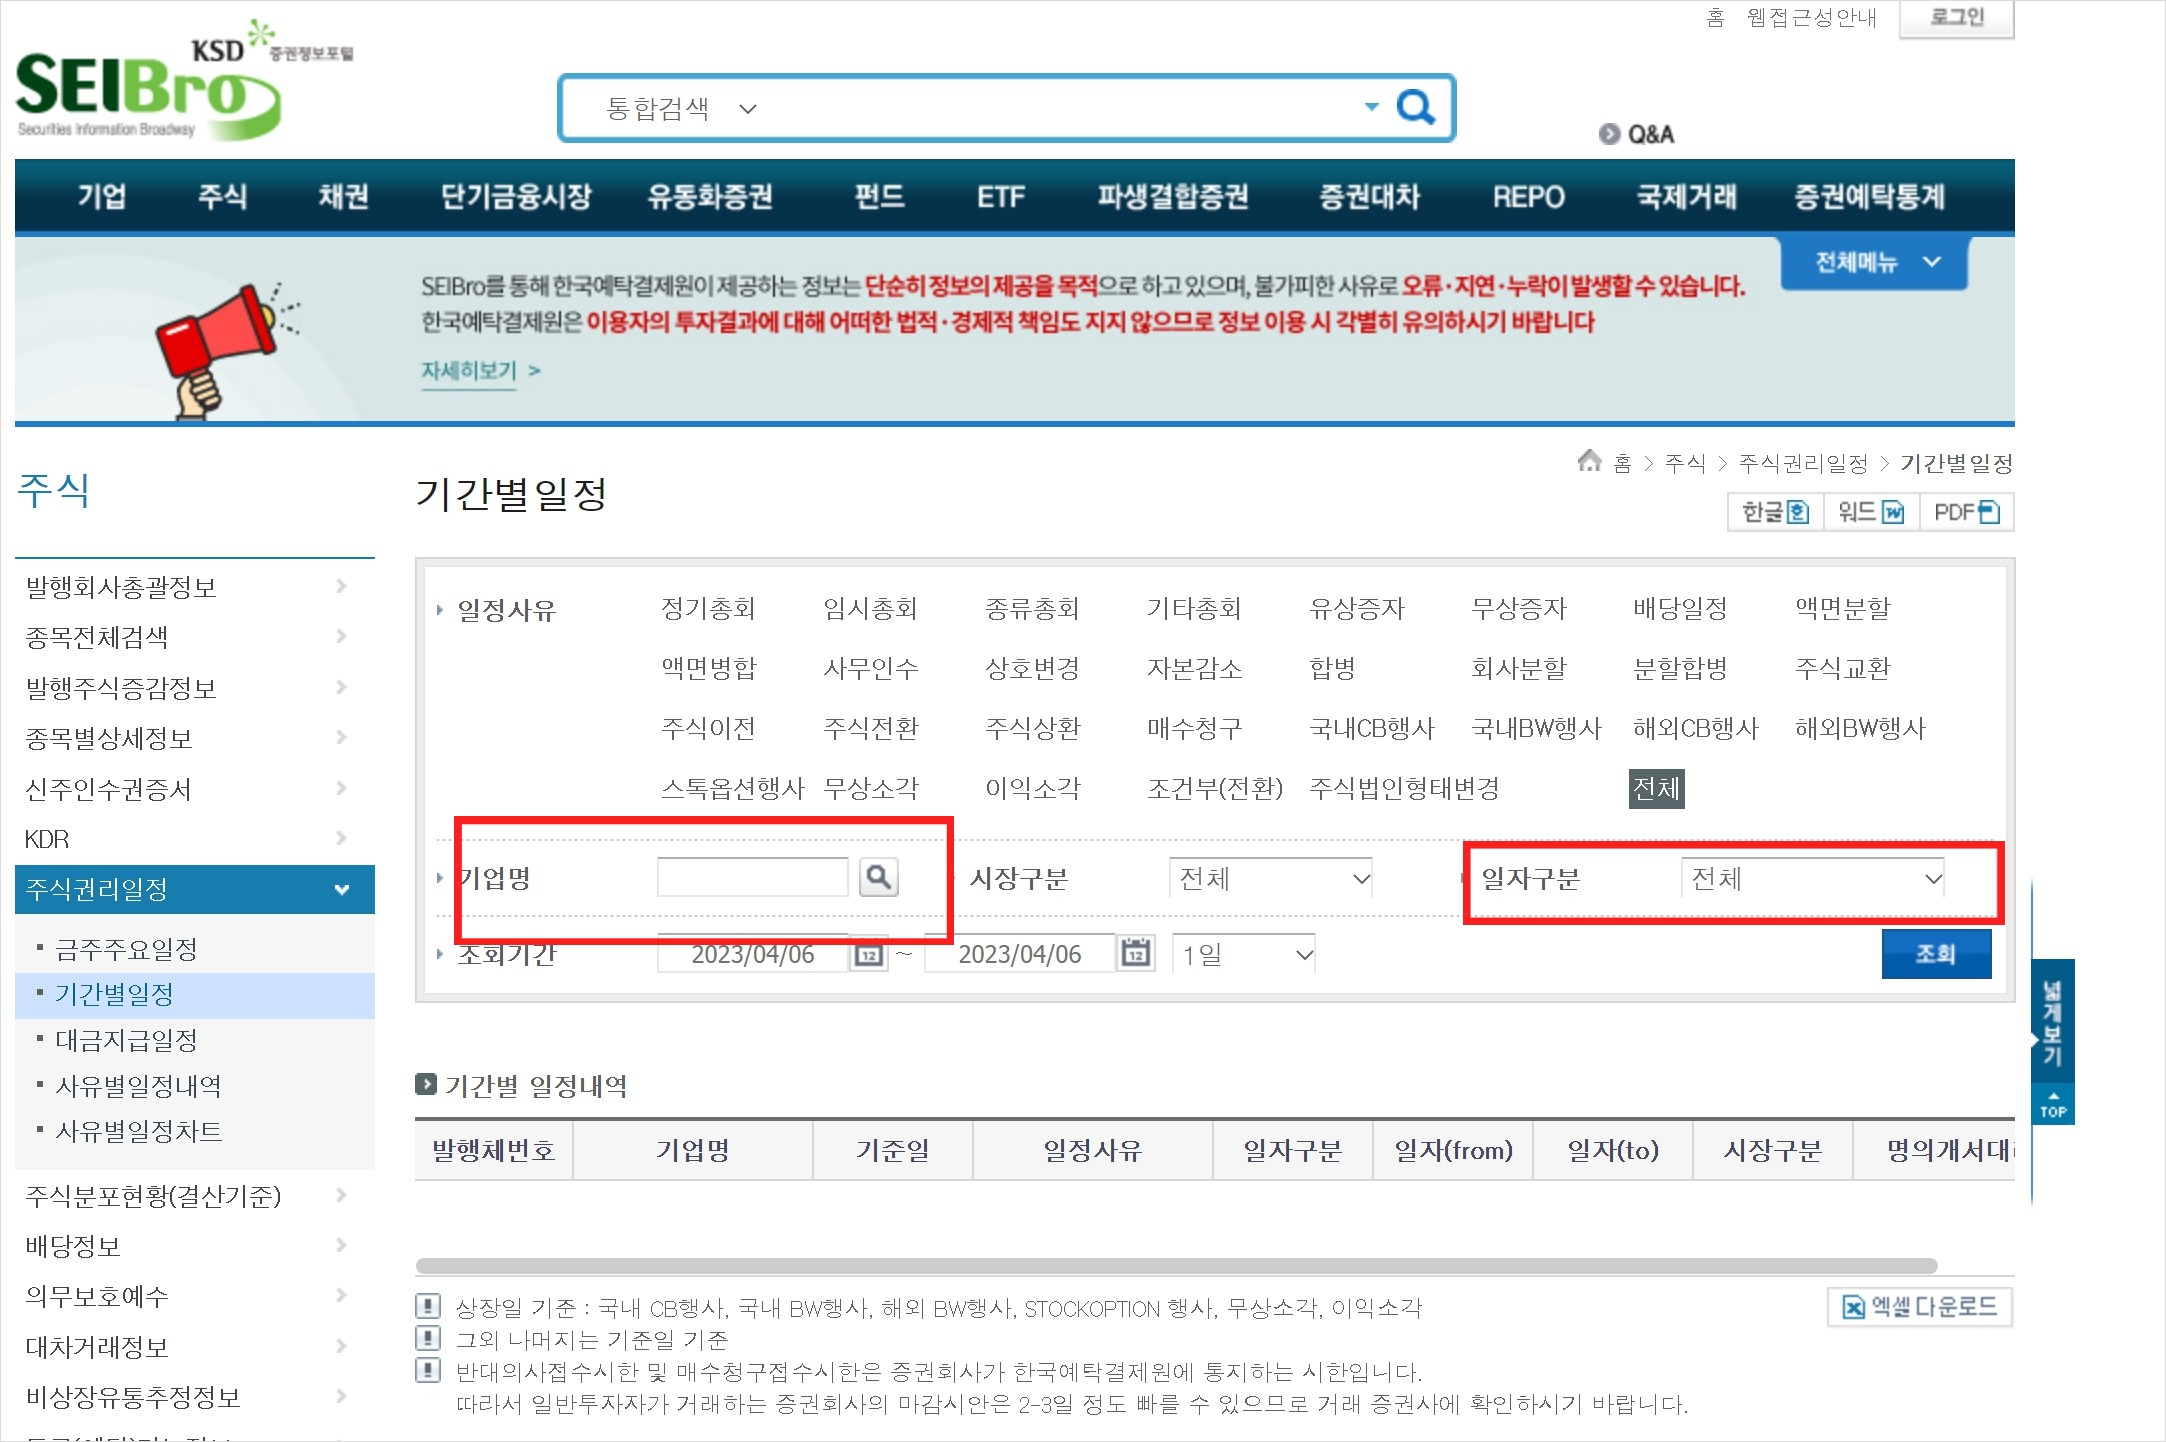
Task: Export page as PDF file
Action: [x=1965, y=512]
